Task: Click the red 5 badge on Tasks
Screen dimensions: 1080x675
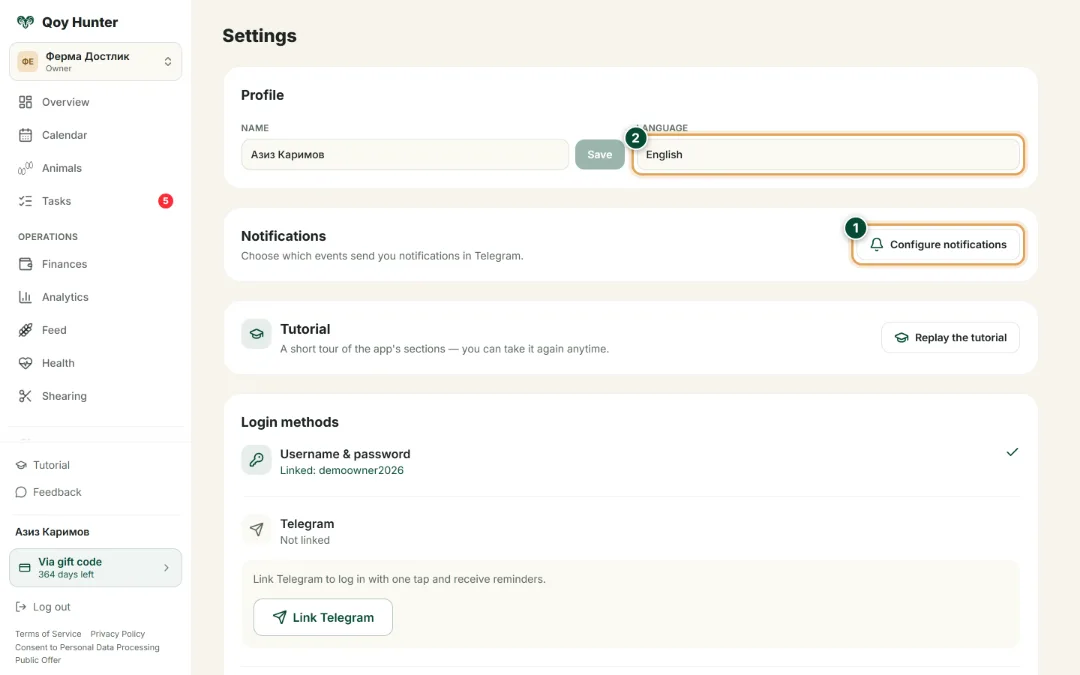Action: [165, 201]
